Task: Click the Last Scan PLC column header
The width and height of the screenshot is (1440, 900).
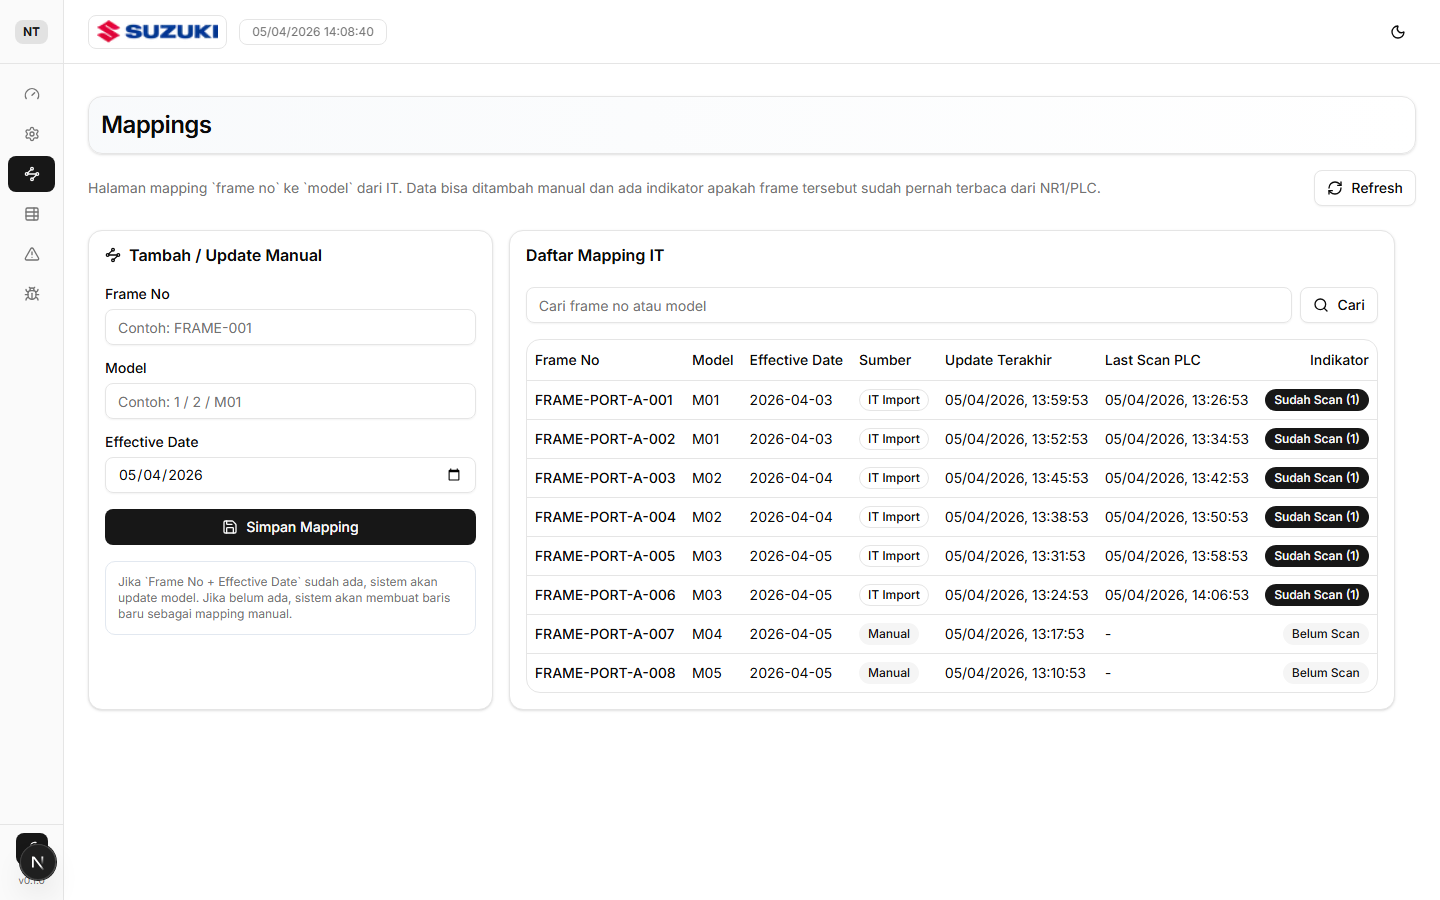Action: click(1152, 360)
